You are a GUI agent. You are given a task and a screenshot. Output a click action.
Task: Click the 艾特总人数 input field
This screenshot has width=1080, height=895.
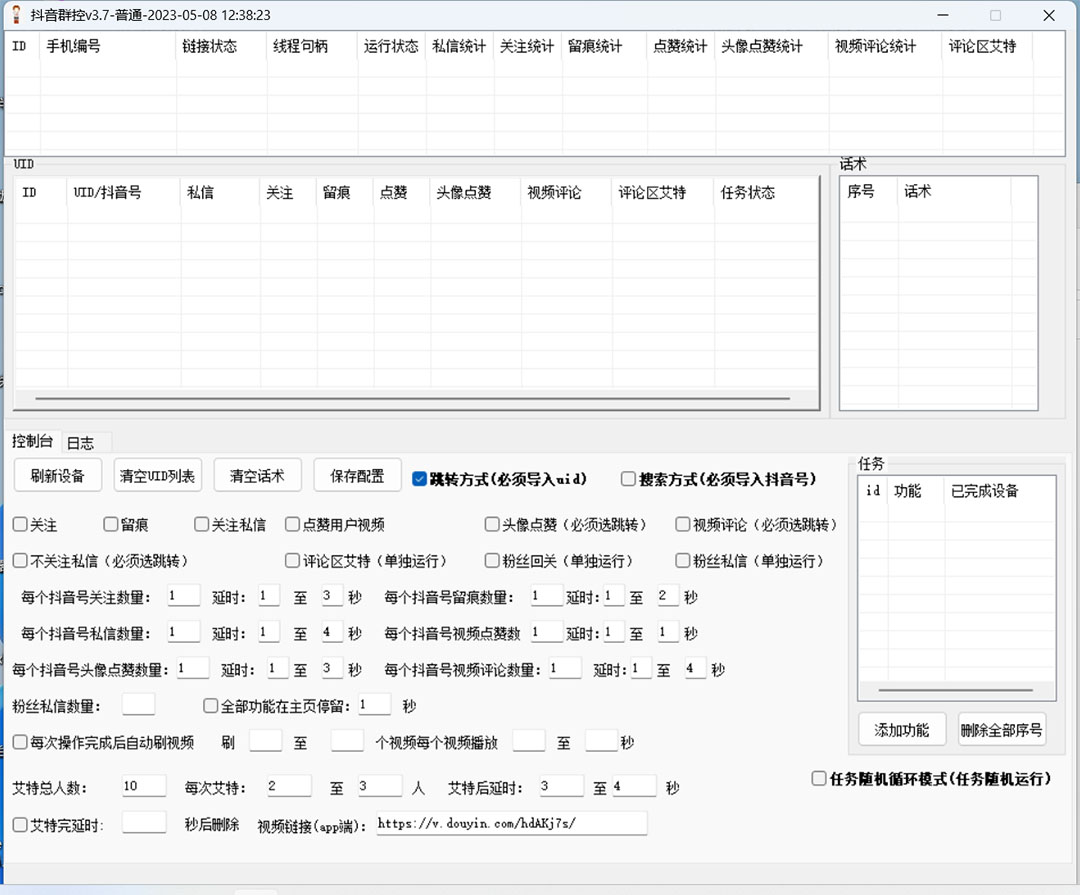(143, 785)
